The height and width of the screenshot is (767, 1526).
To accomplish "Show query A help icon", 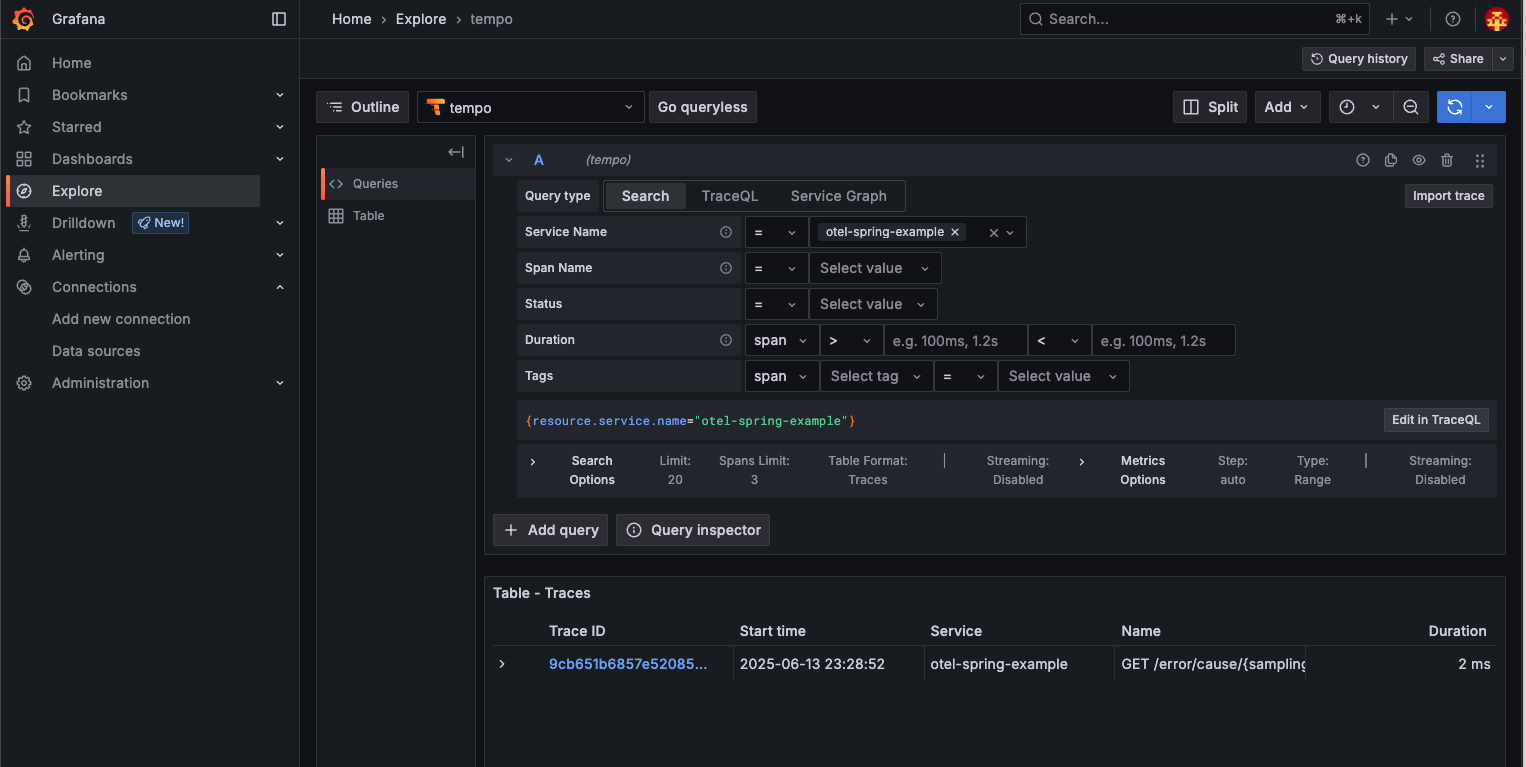I will 1362,160.
